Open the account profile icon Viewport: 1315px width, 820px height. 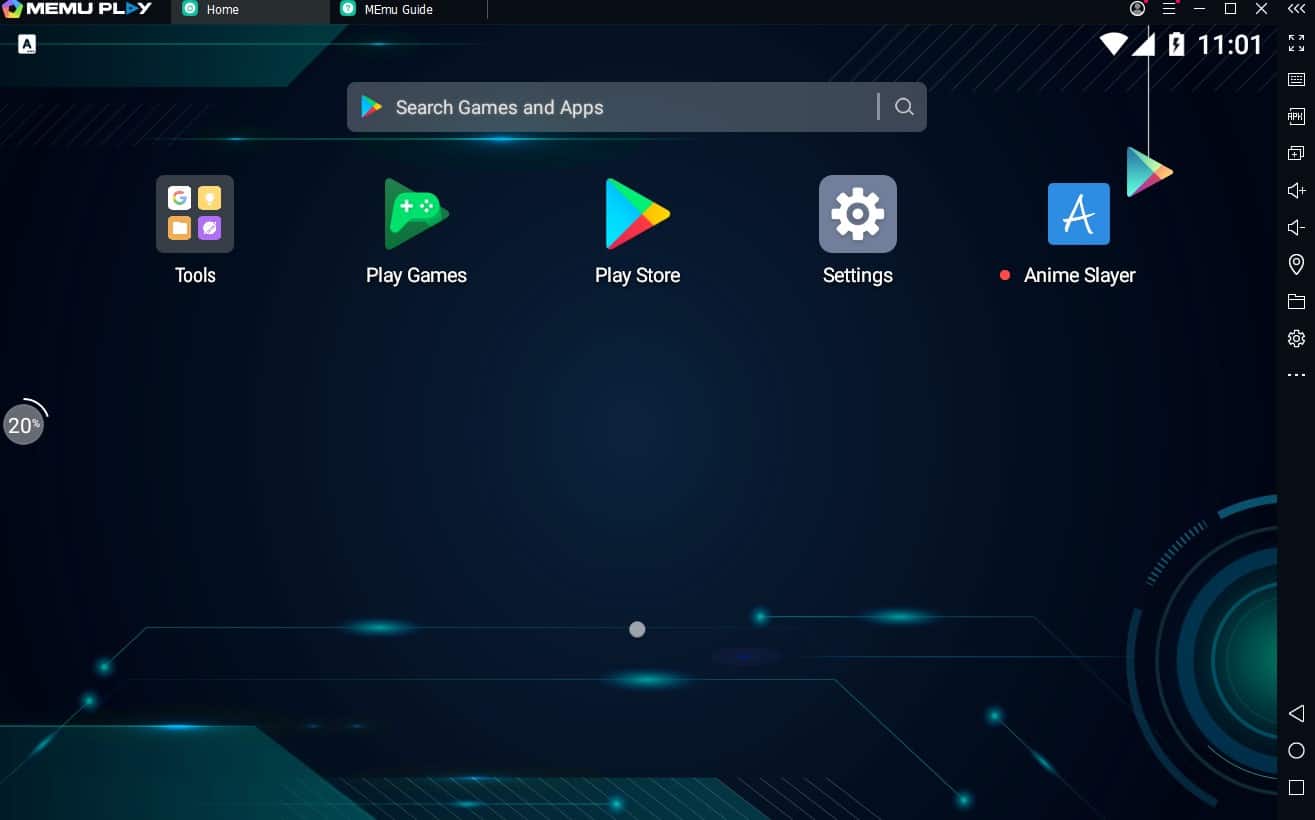tap(1137, 9)
